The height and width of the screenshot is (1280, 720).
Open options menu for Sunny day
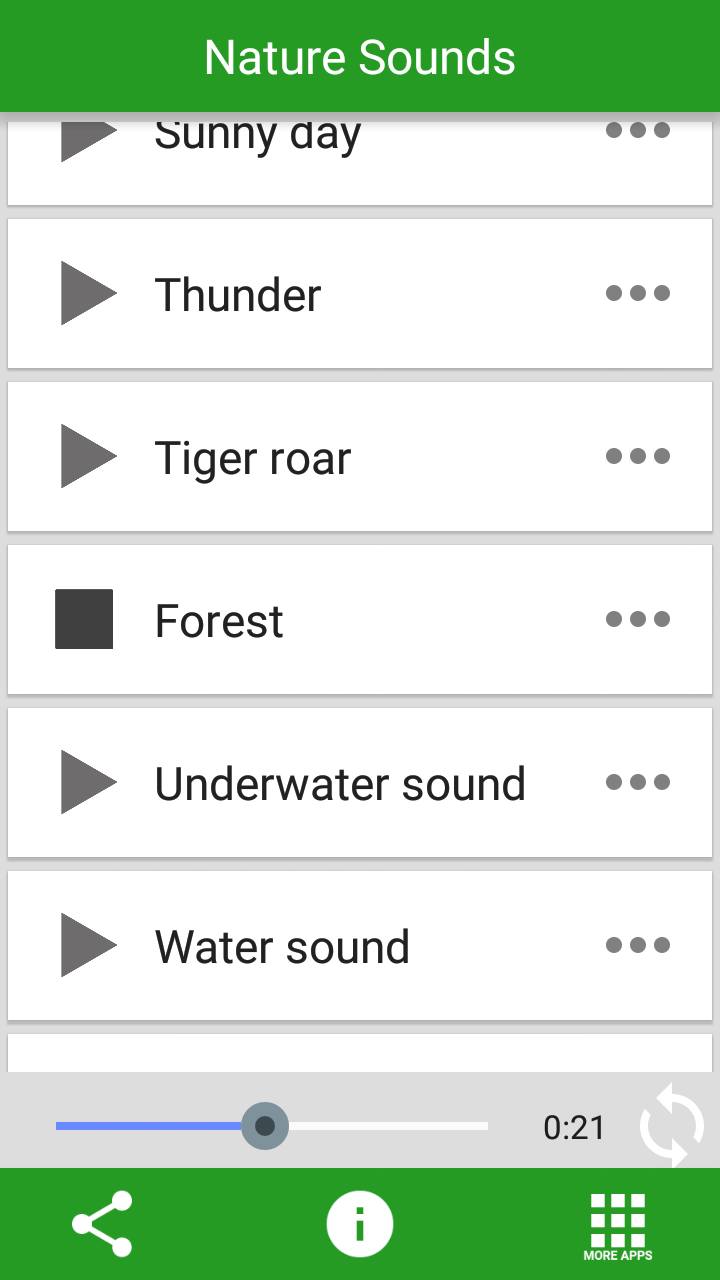tap(638, 131)
